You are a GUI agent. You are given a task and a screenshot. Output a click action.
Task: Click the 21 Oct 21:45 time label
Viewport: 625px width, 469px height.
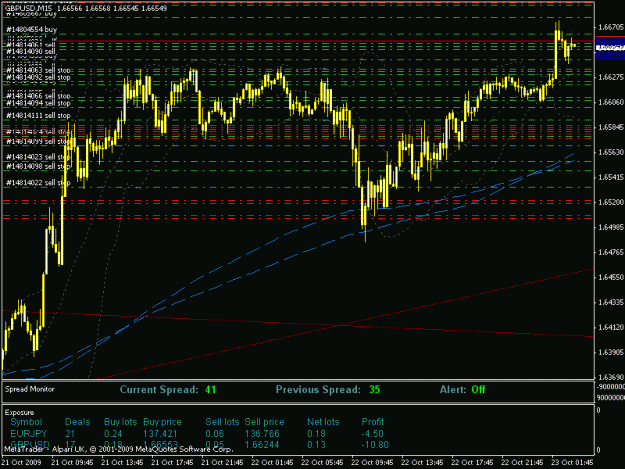pyautogui.click(x=222, y=463)
